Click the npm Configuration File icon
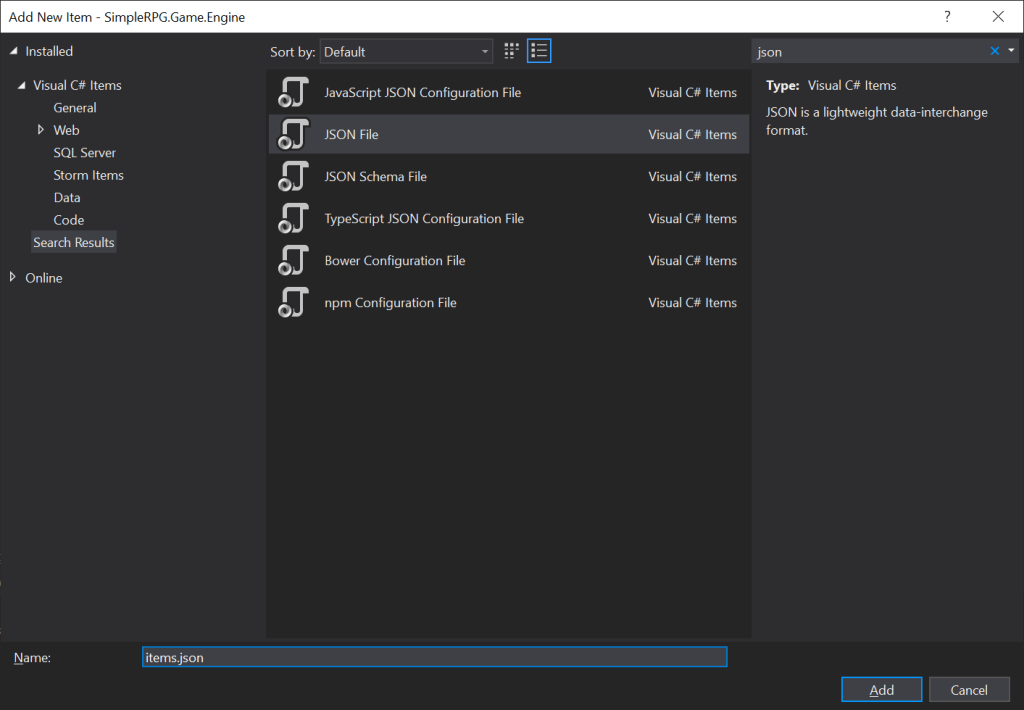The height and width of the screenshot is (710, 1024). pyautogui.click(x=292, y=302)
